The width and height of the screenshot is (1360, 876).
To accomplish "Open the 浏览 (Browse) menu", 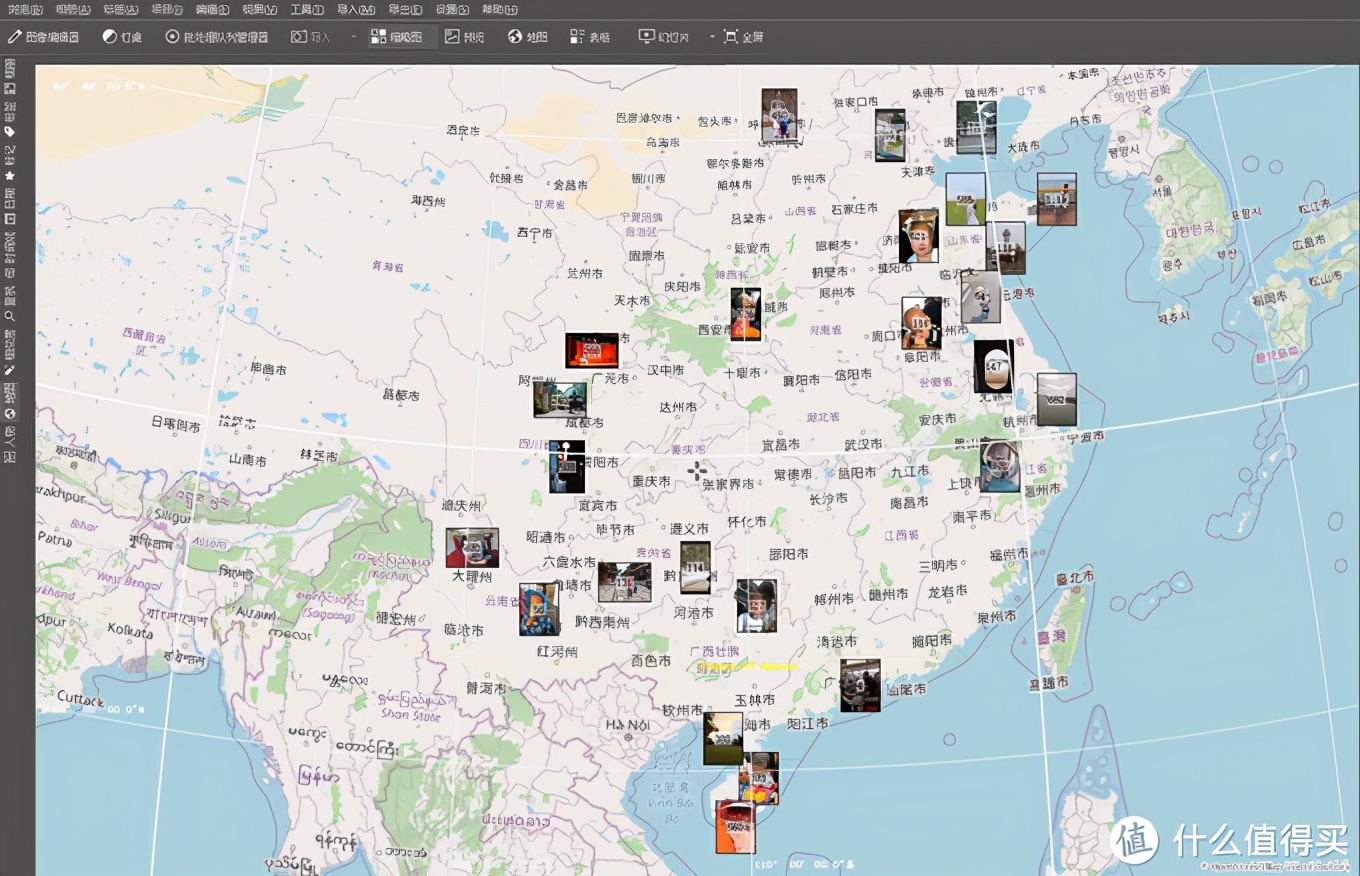I will tap(24, 9).
